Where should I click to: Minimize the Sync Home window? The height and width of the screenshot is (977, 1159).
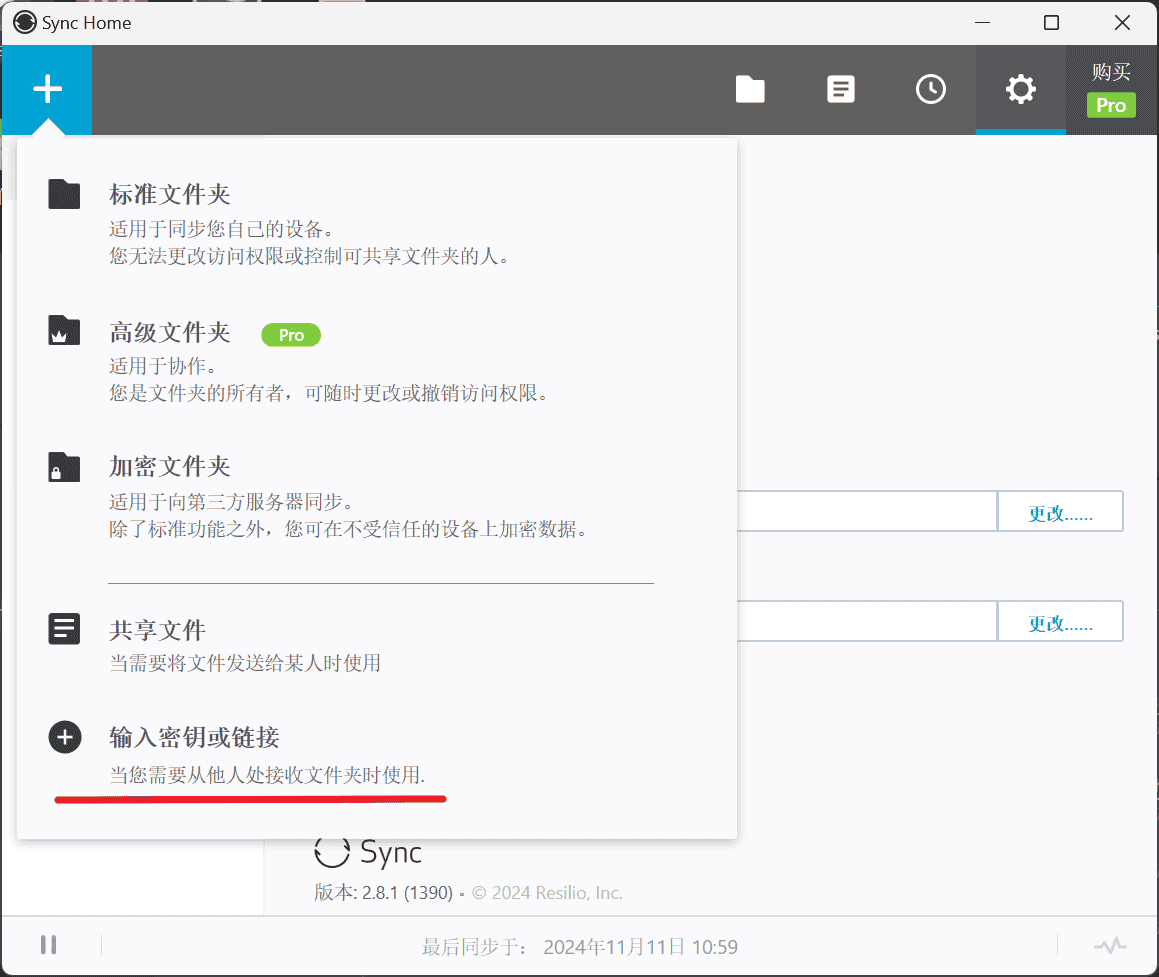click(982, 23)
